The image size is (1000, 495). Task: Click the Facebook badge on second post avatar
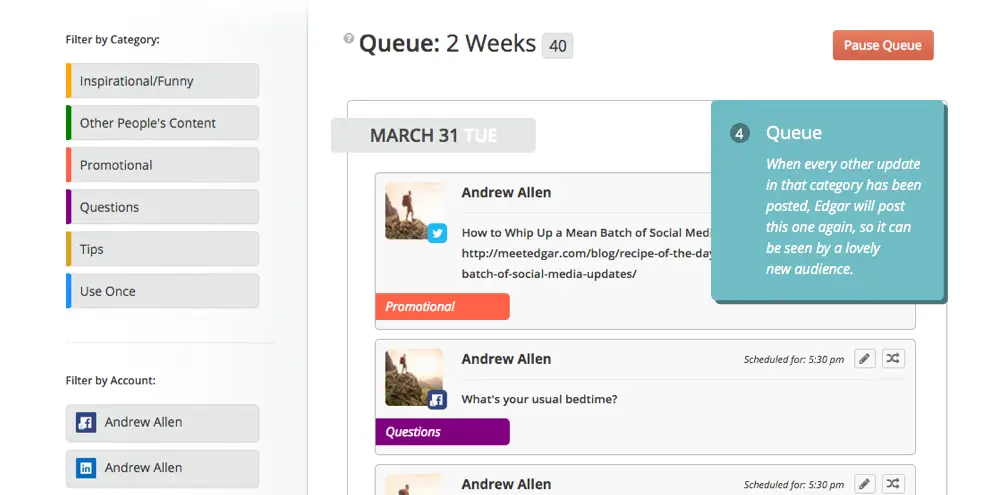coord(437,400)
